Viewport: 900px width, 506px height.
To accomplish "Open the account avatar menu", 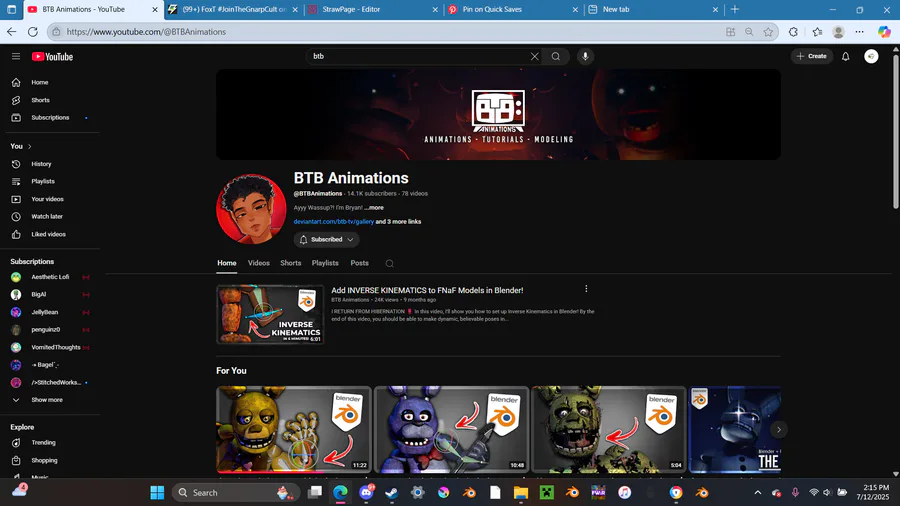I will point(871,56).
